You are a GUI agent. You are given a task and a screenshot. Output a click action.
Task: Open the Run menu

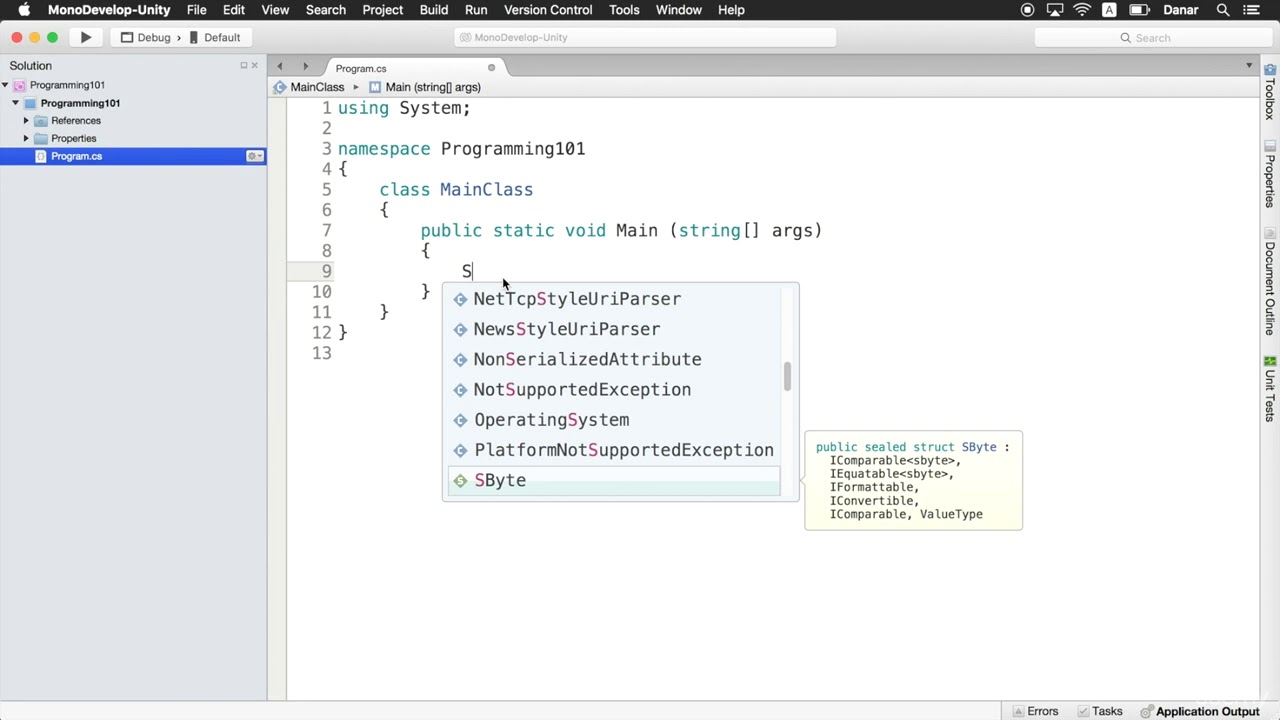[476, 10]
